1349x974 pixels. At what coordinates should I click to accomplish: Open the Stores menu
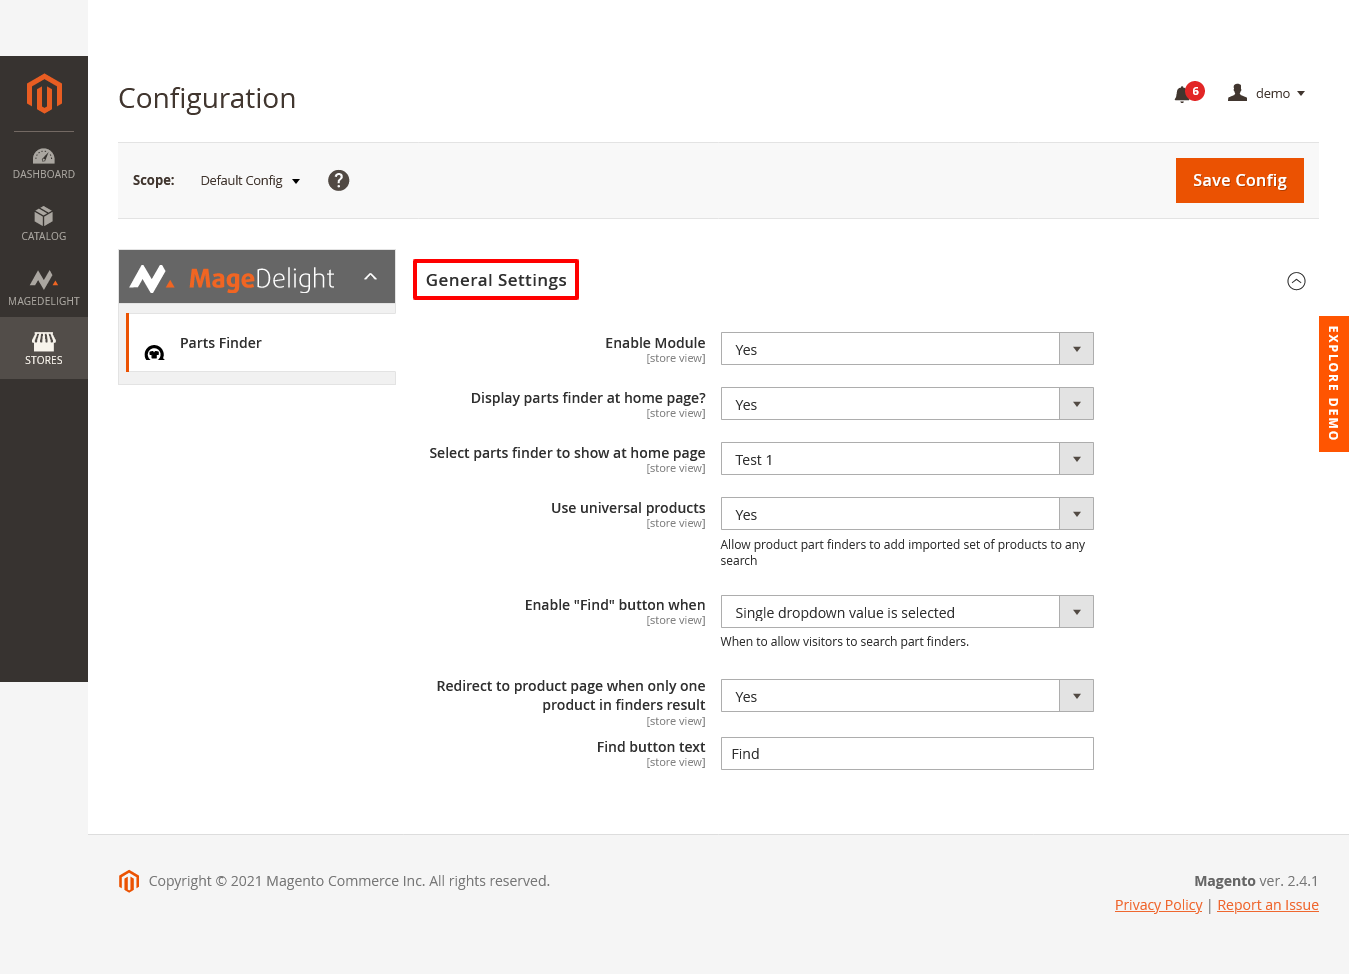click(x=44, y=348)
